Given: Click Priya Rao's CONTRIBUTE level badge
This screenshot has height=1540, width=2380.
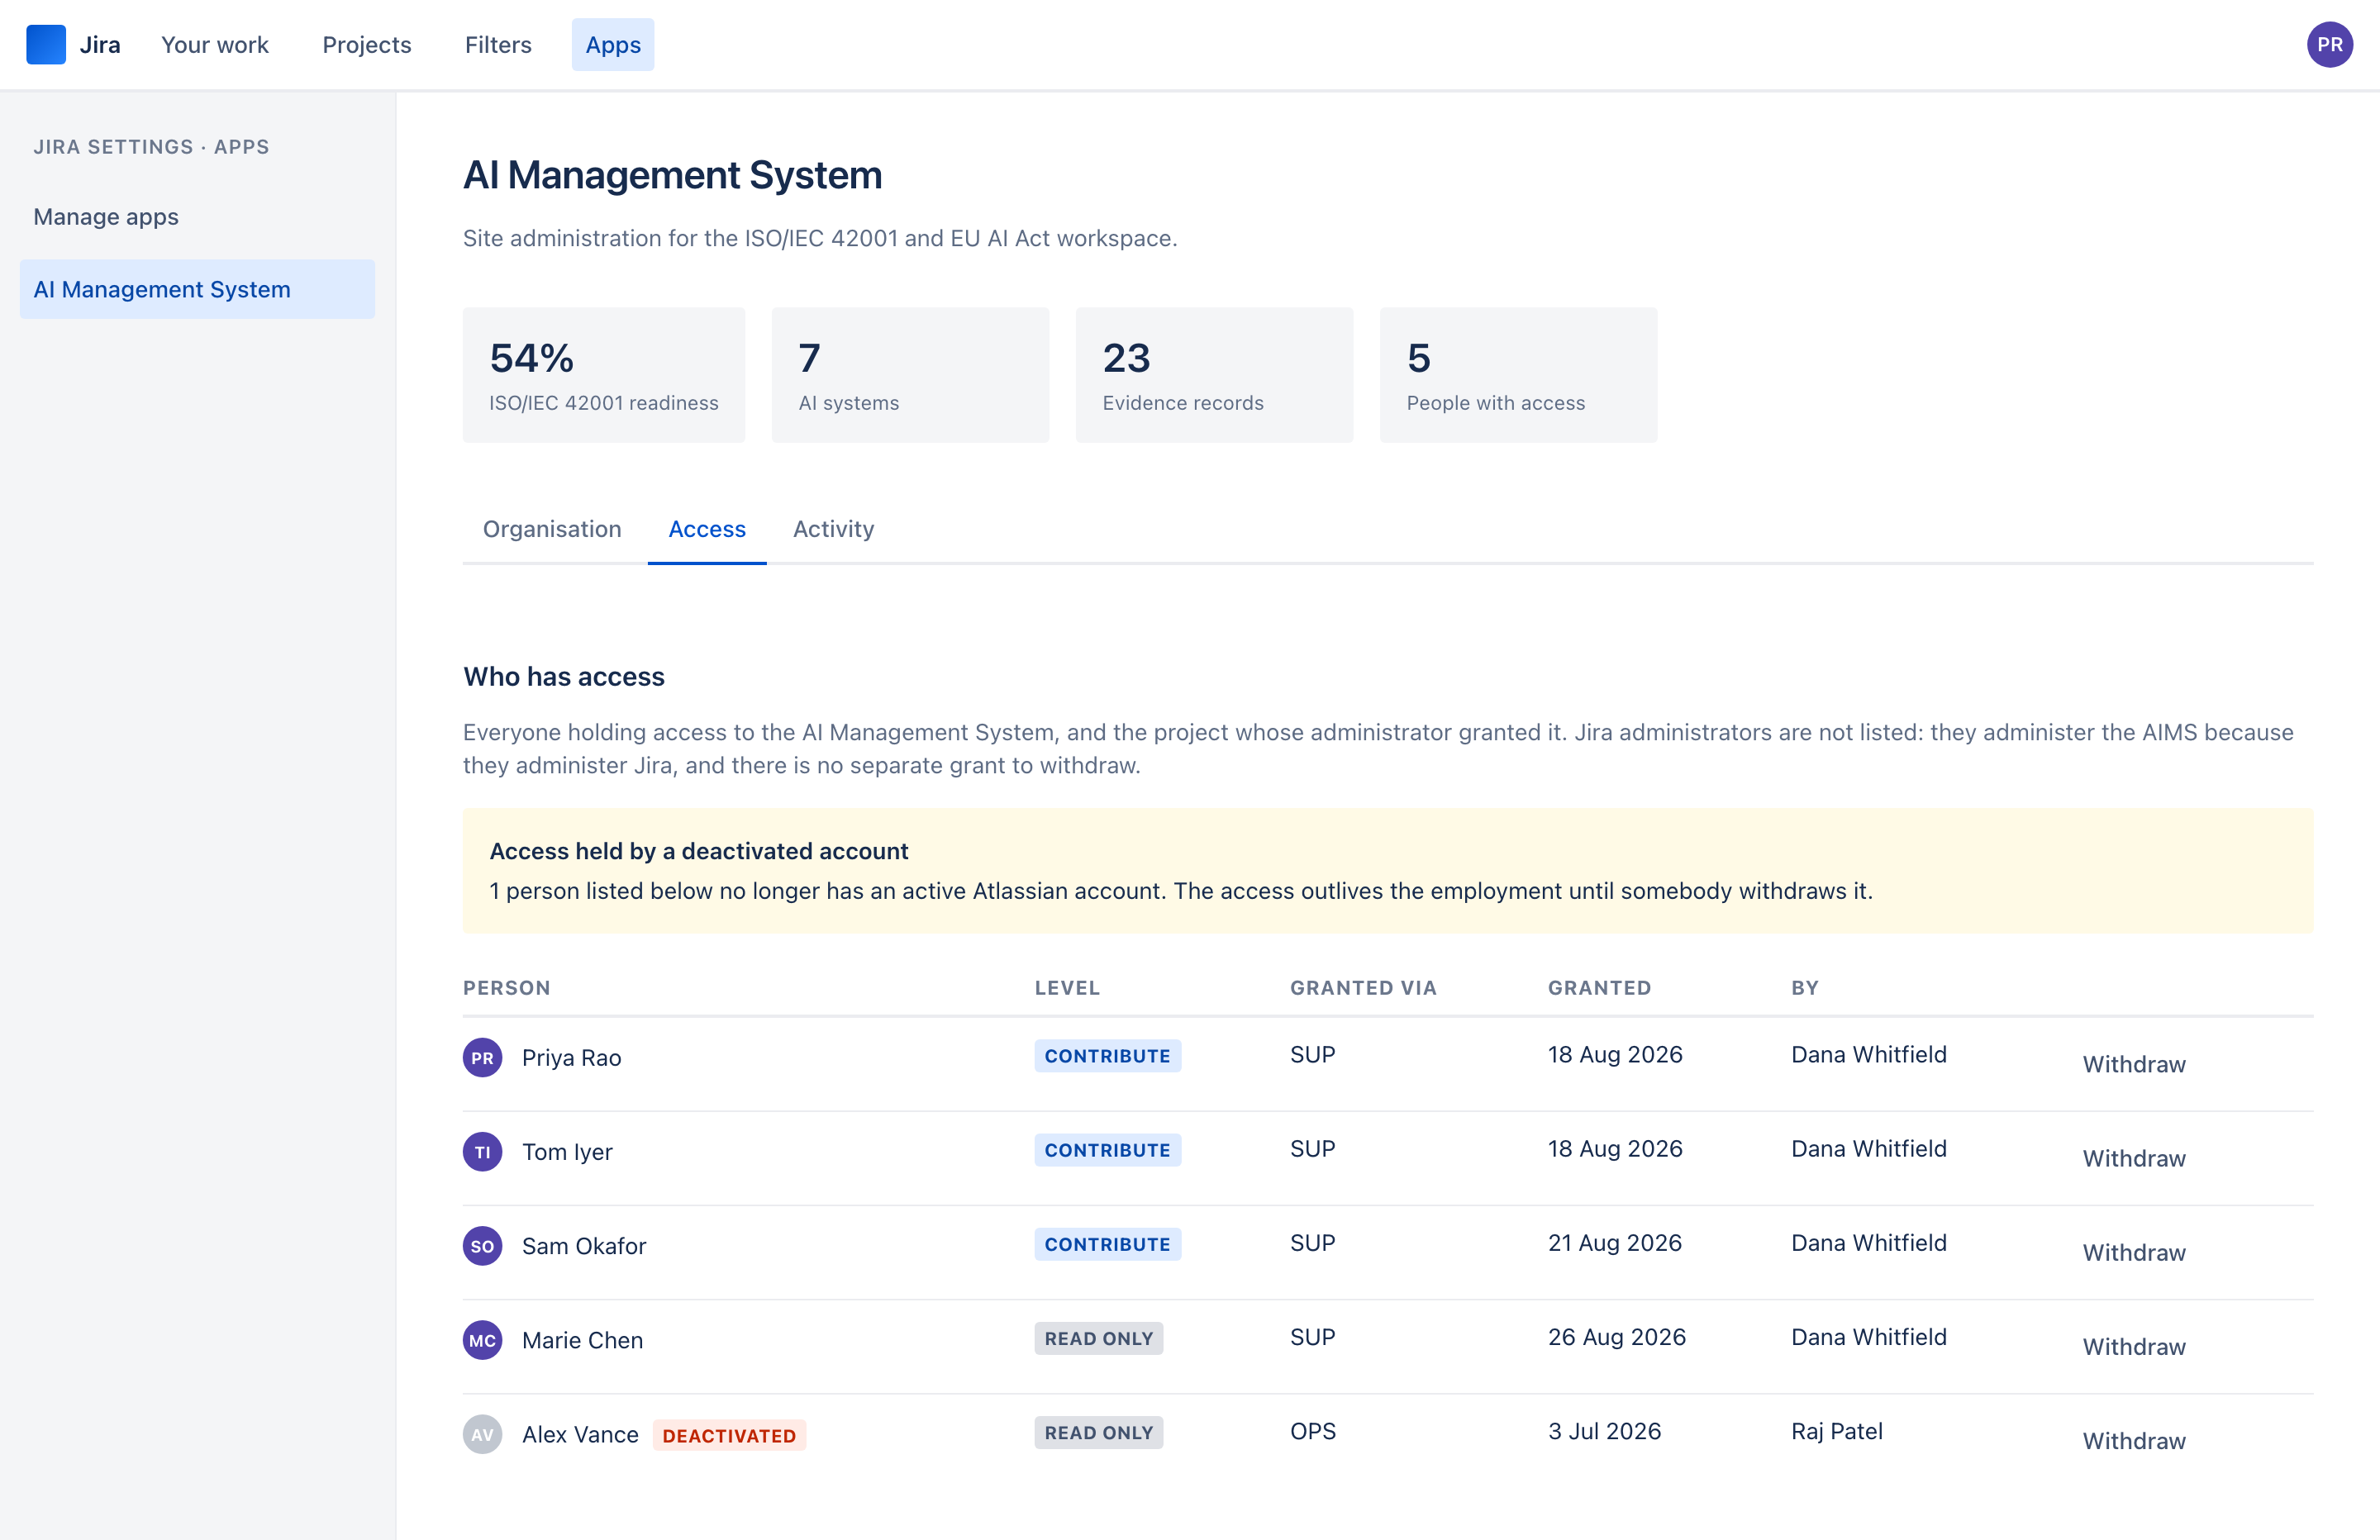Looking at the screenshot, I should [1107, 1056].
